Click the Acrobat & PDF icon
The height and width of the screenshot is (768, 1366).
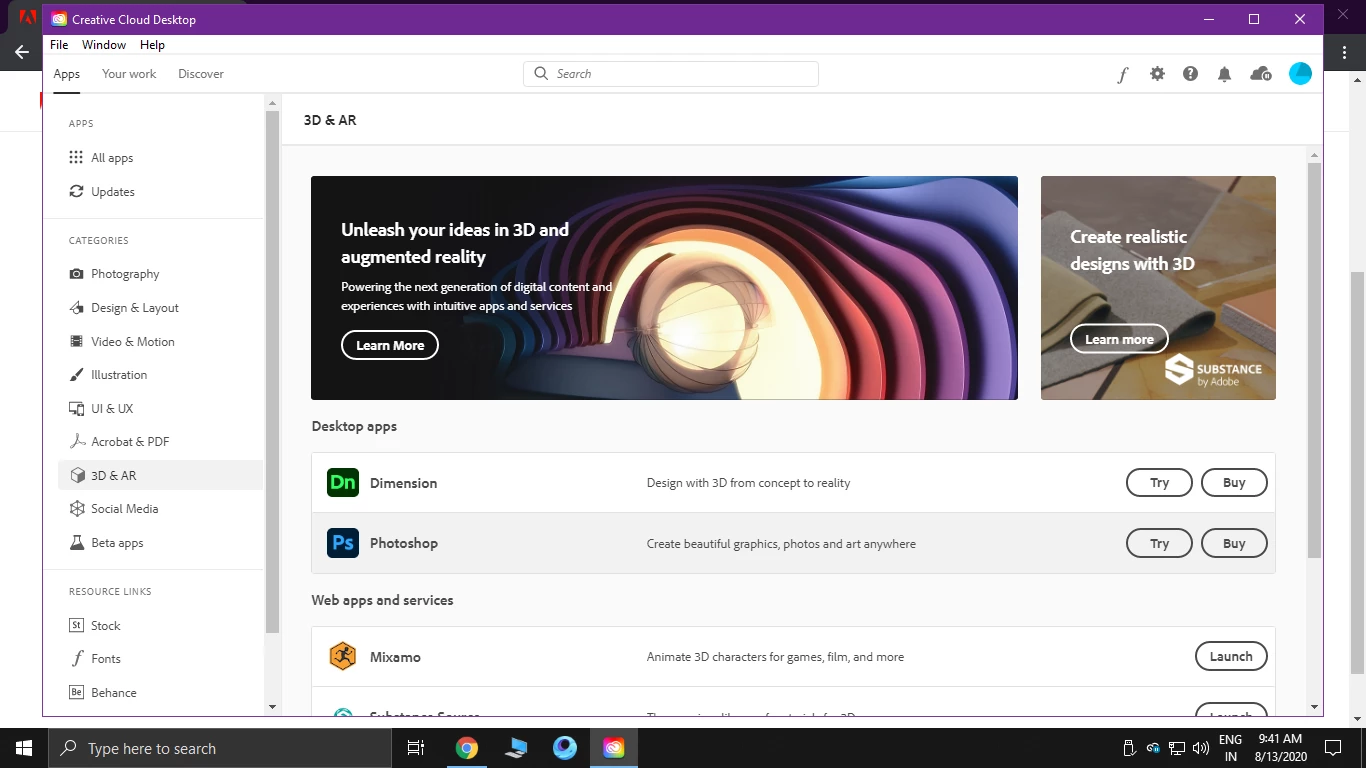click(x=76, y=441)
